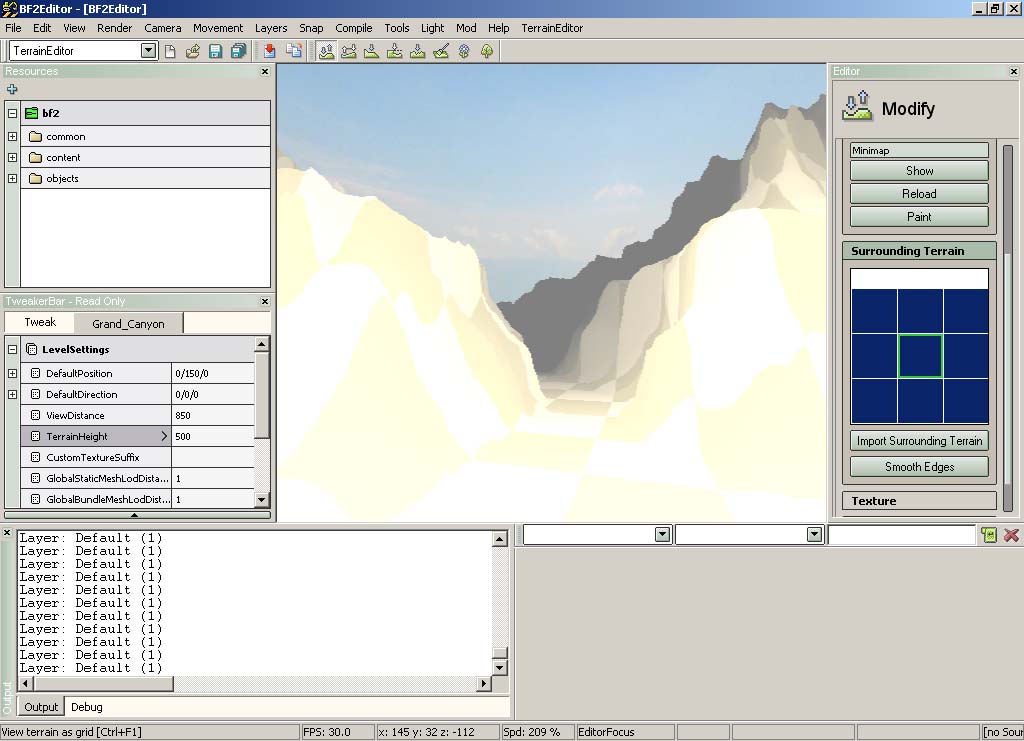Viewport: 1024px width, 741px height.
Task: Click the open folder toolbar icon
Action: coord(193,51)
